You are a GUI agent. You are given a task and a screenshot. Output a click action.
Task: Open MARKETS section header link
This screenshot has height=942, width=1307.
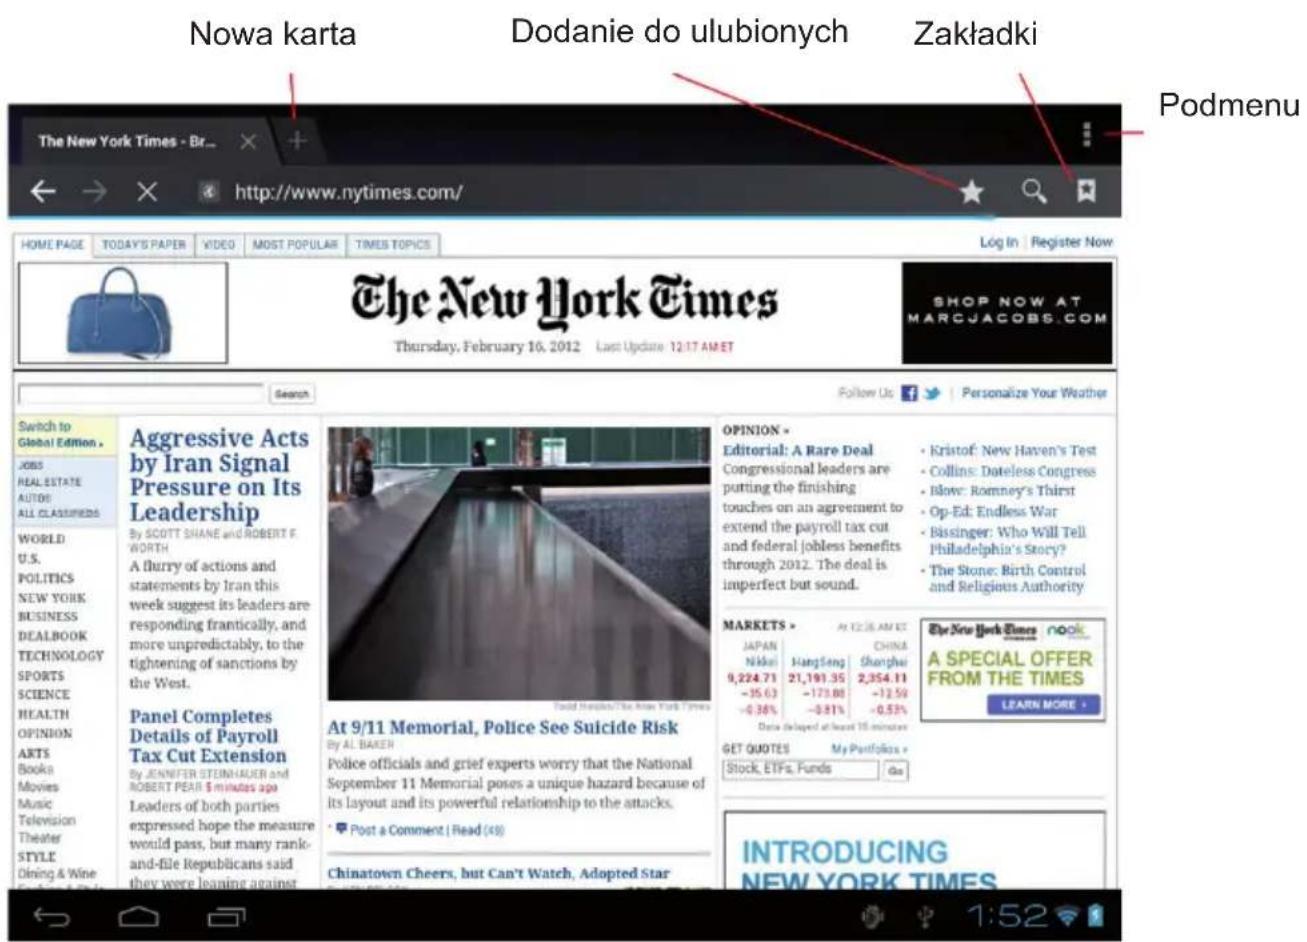[759, 625]
